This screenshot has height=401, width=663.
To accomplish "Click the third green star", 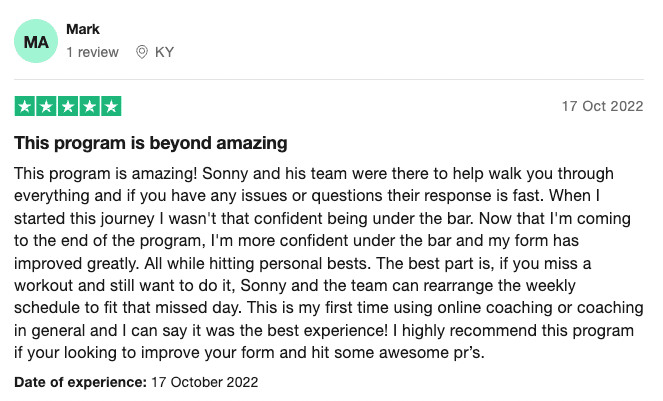I will 68,106.
